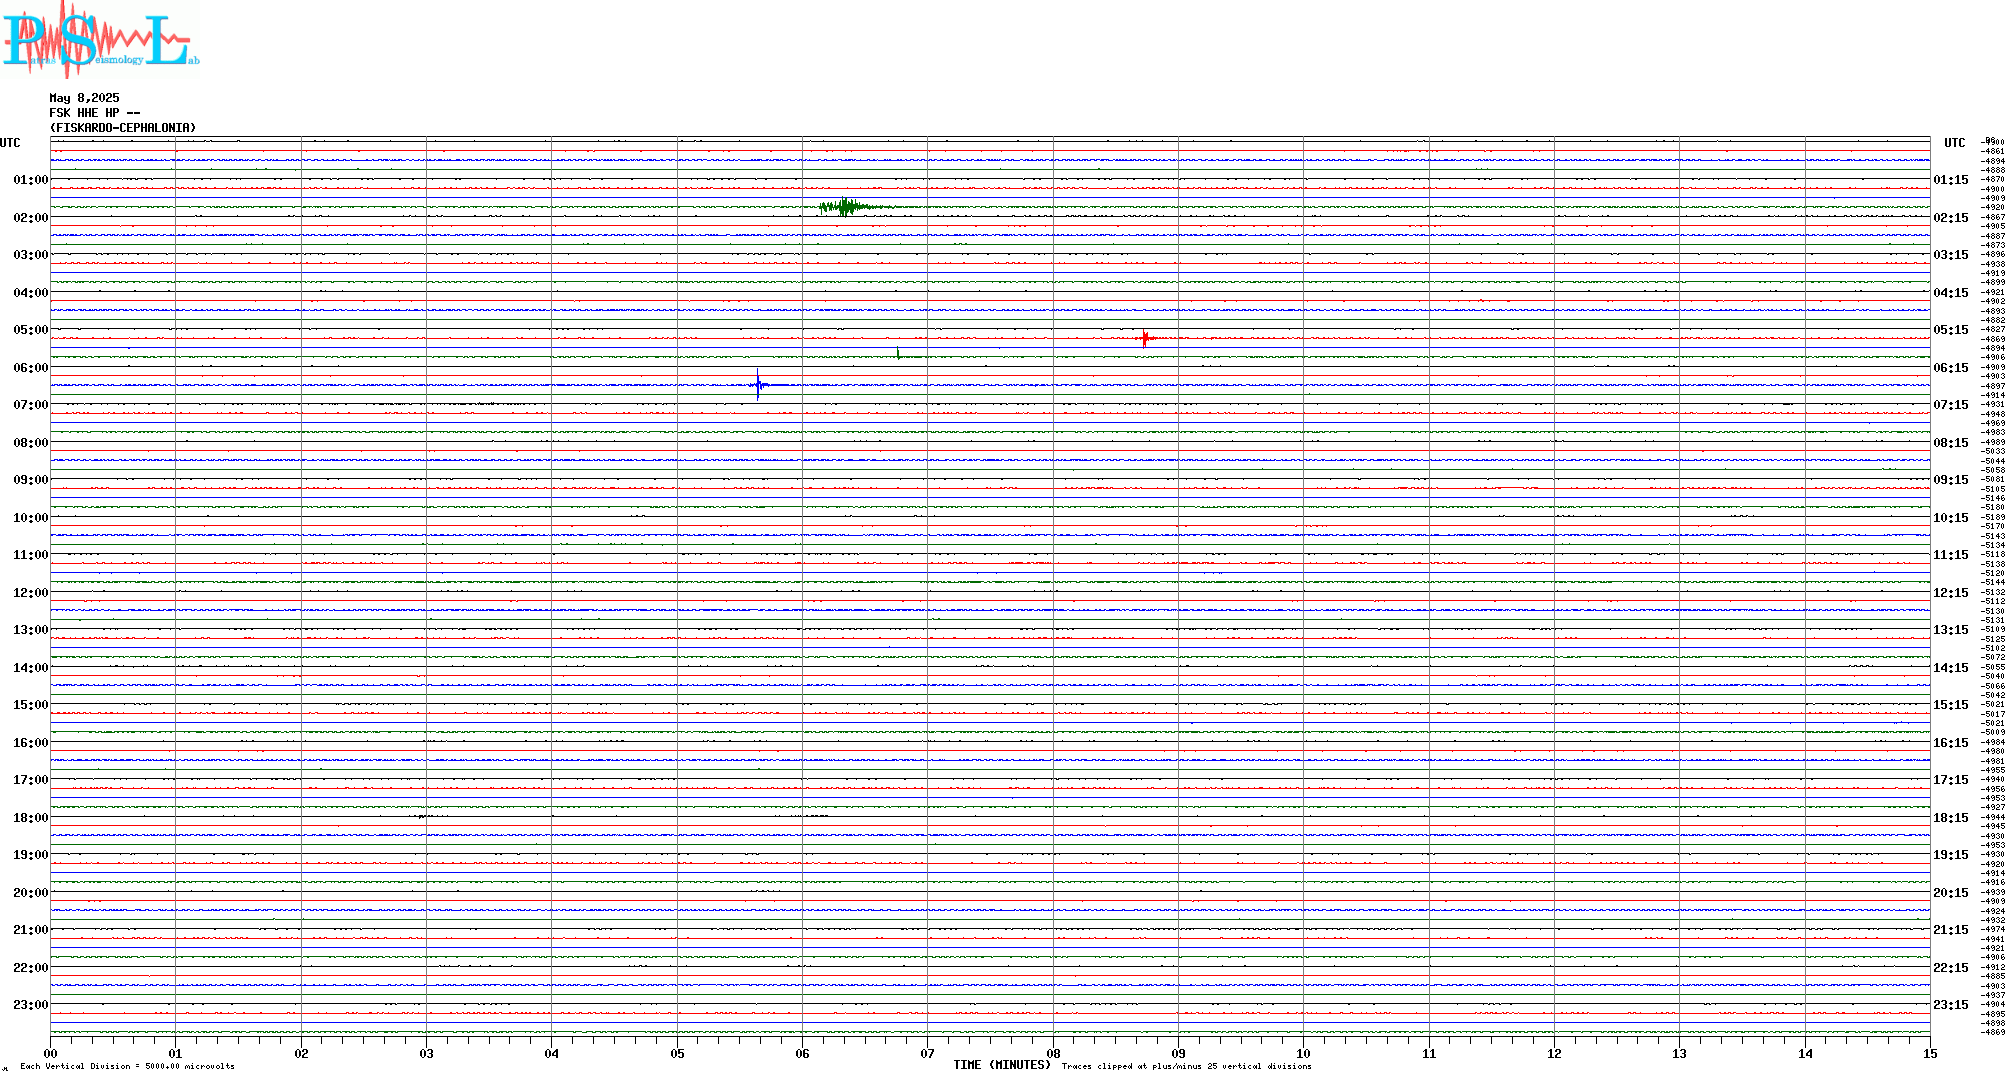The image size is (2010, 1080).
Task: Click the '03:00' hour label on left
Action: tap(31, 255)
